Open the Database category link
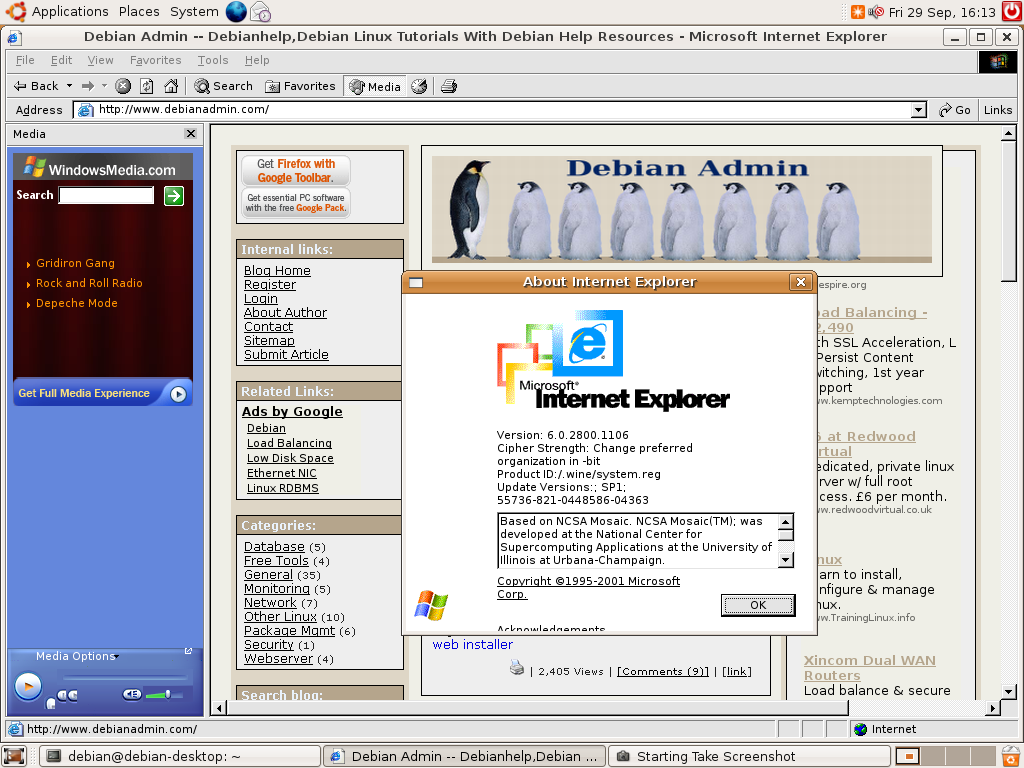Viewport: 1024px width, 768px height. click(x=274, y=547)
